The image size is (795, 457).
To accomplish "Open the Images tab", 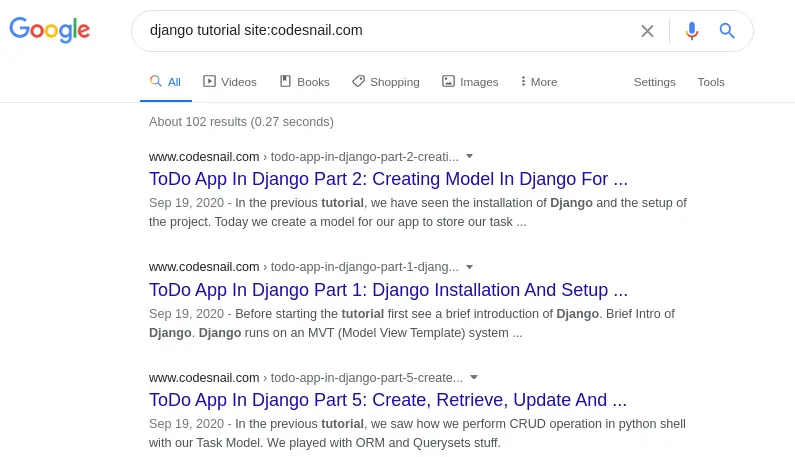I will pos(470,82).
